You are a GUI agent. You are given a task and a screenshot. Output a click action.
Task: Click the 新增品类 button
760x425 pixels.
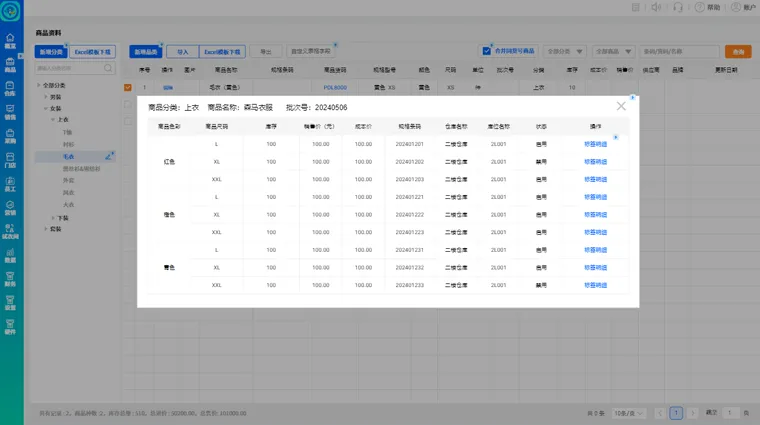[145, 51]
